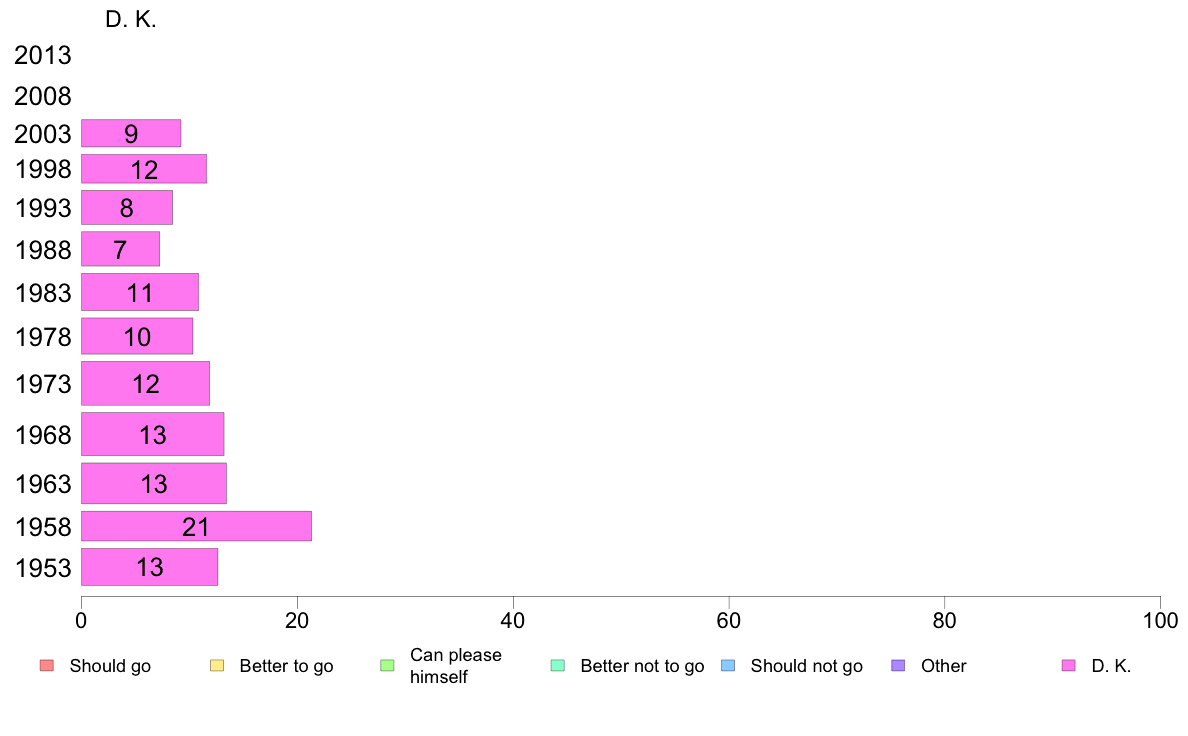Viewport: 1188px width, 736px height.
Task: Click the 2003 bar showing 9
Action: tap(131, 133)
